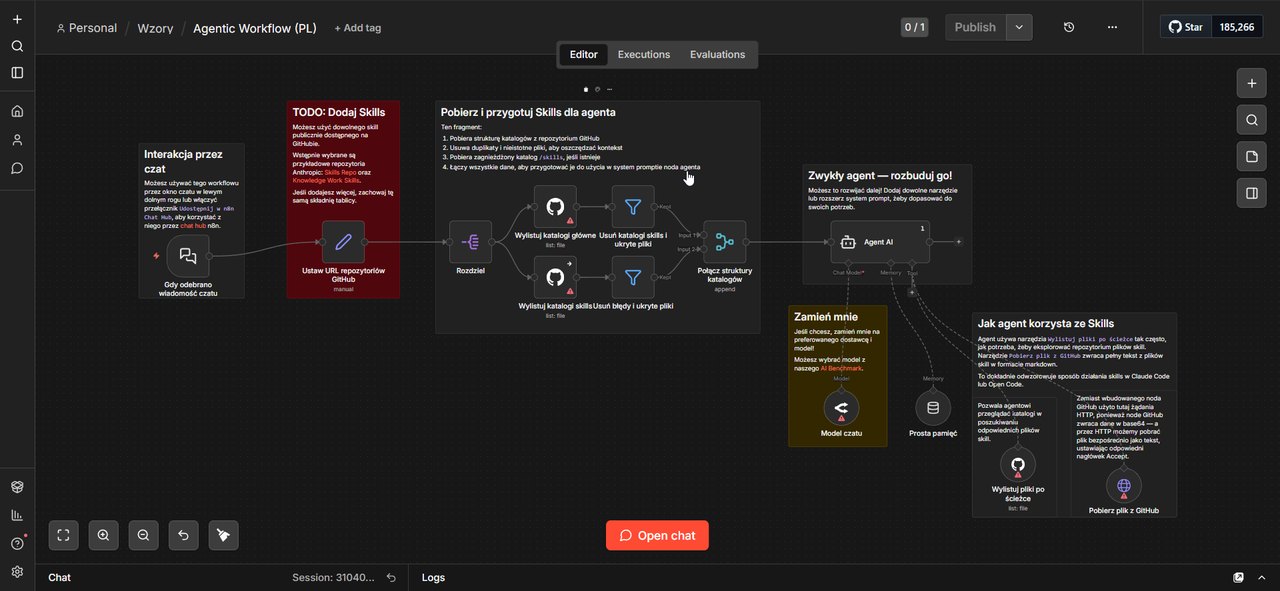Zoom in on the canvas
This screenshot has width=1280, height=591.
pos(103,535)
